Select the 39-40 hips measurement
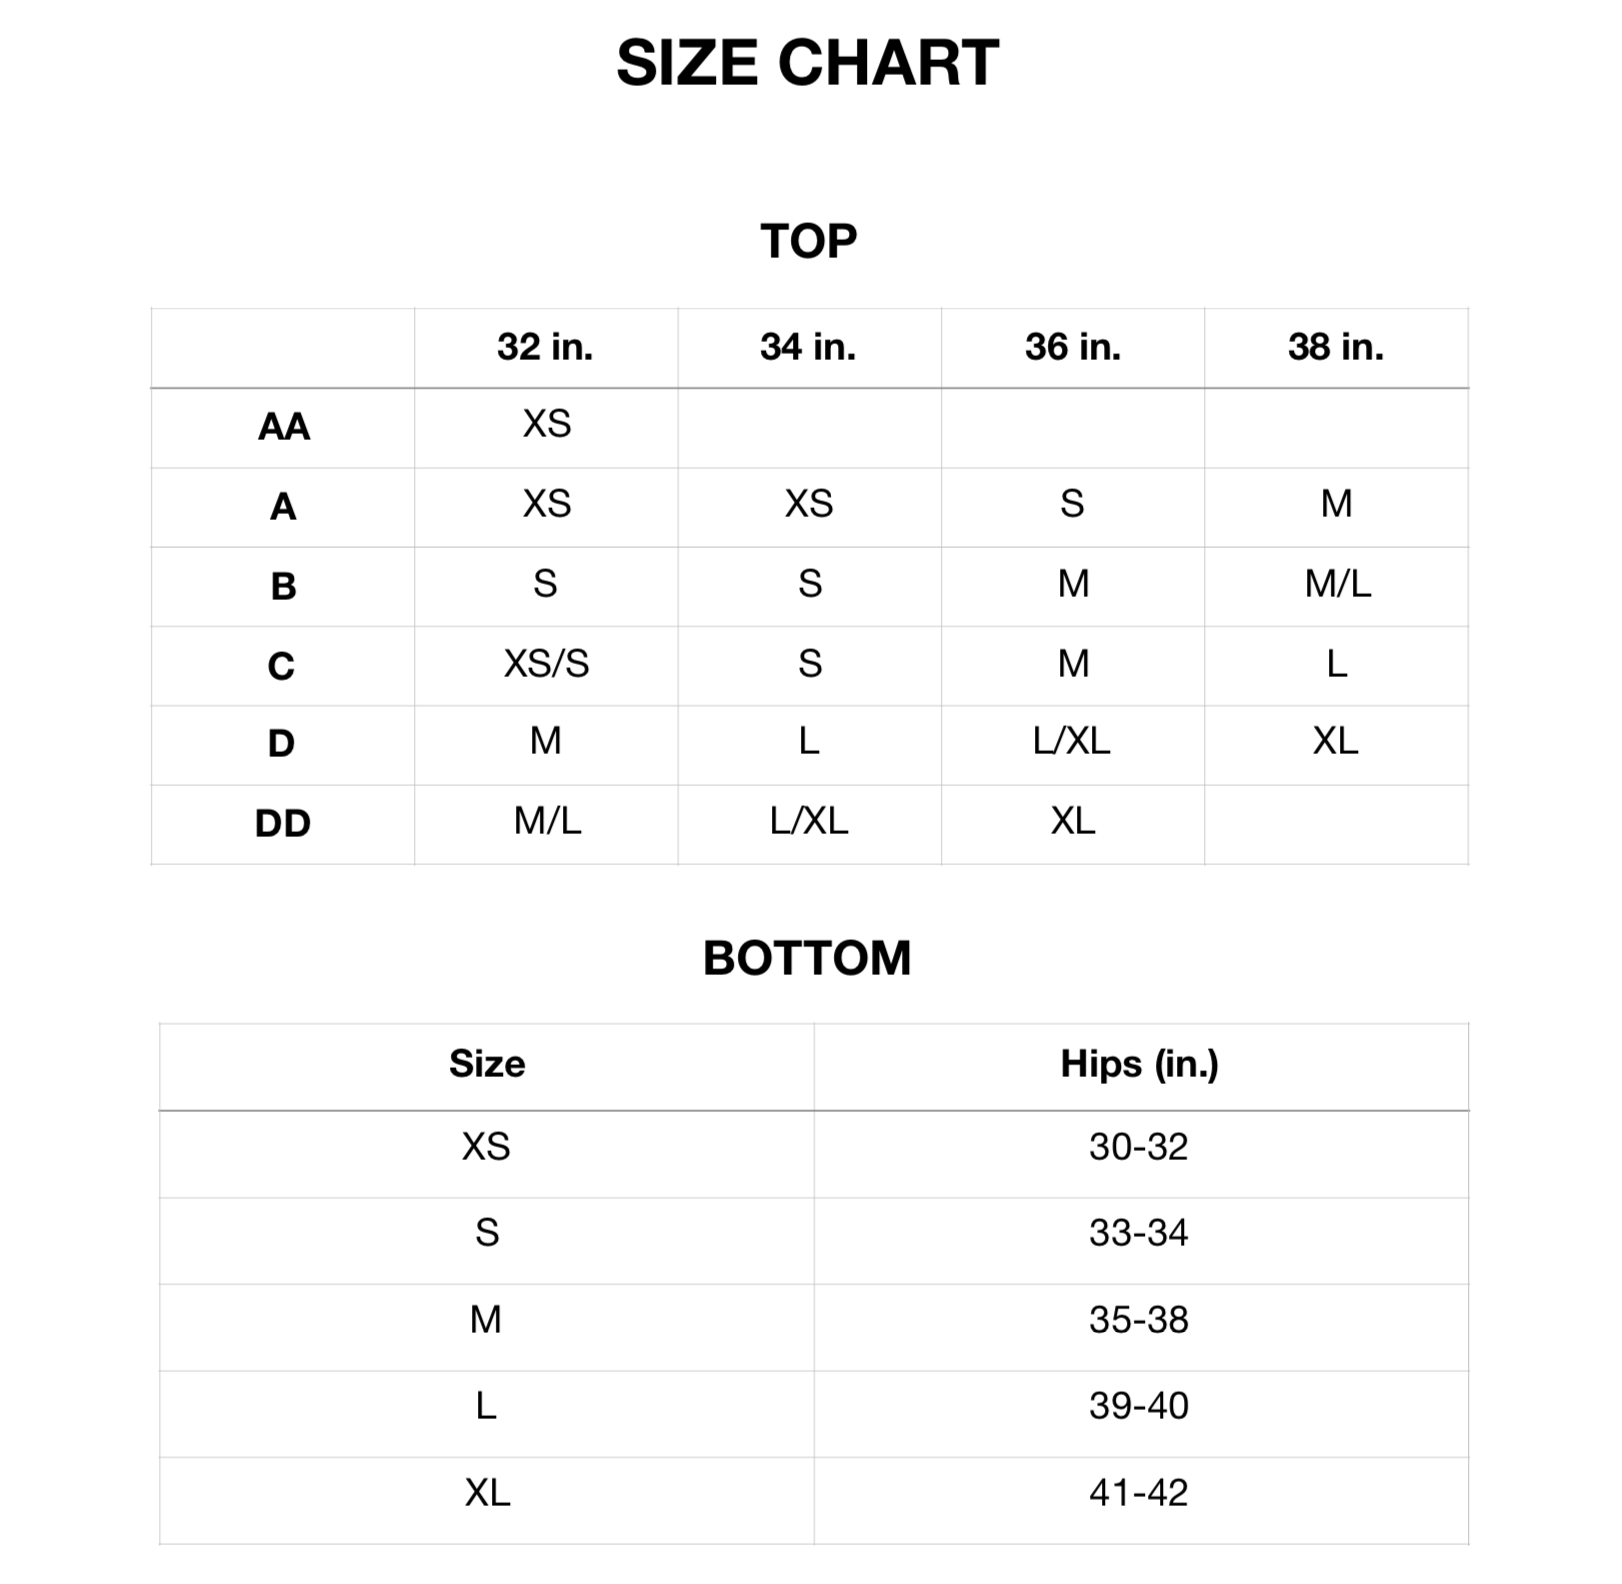 pos(1139,1406)
